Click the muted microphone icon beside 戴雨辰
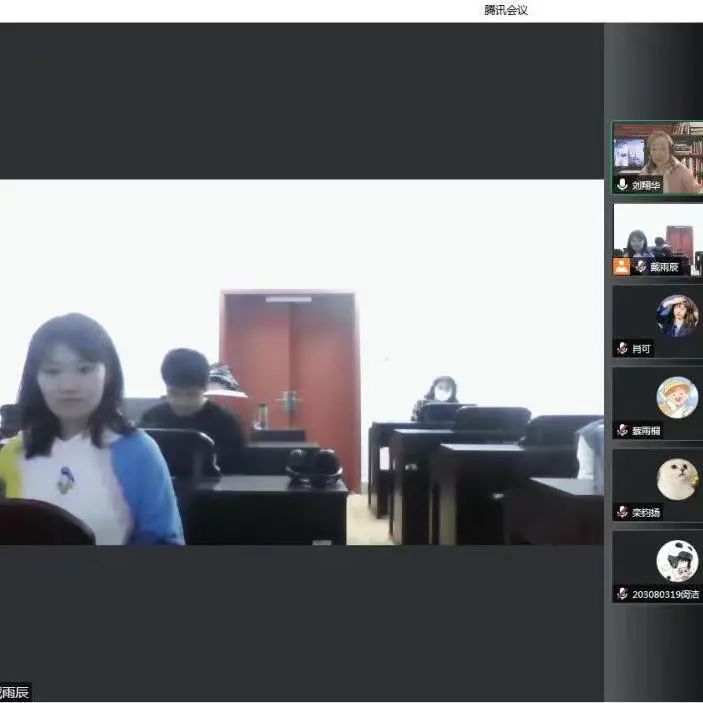703x703 pixels. click(x=640, y=267)
